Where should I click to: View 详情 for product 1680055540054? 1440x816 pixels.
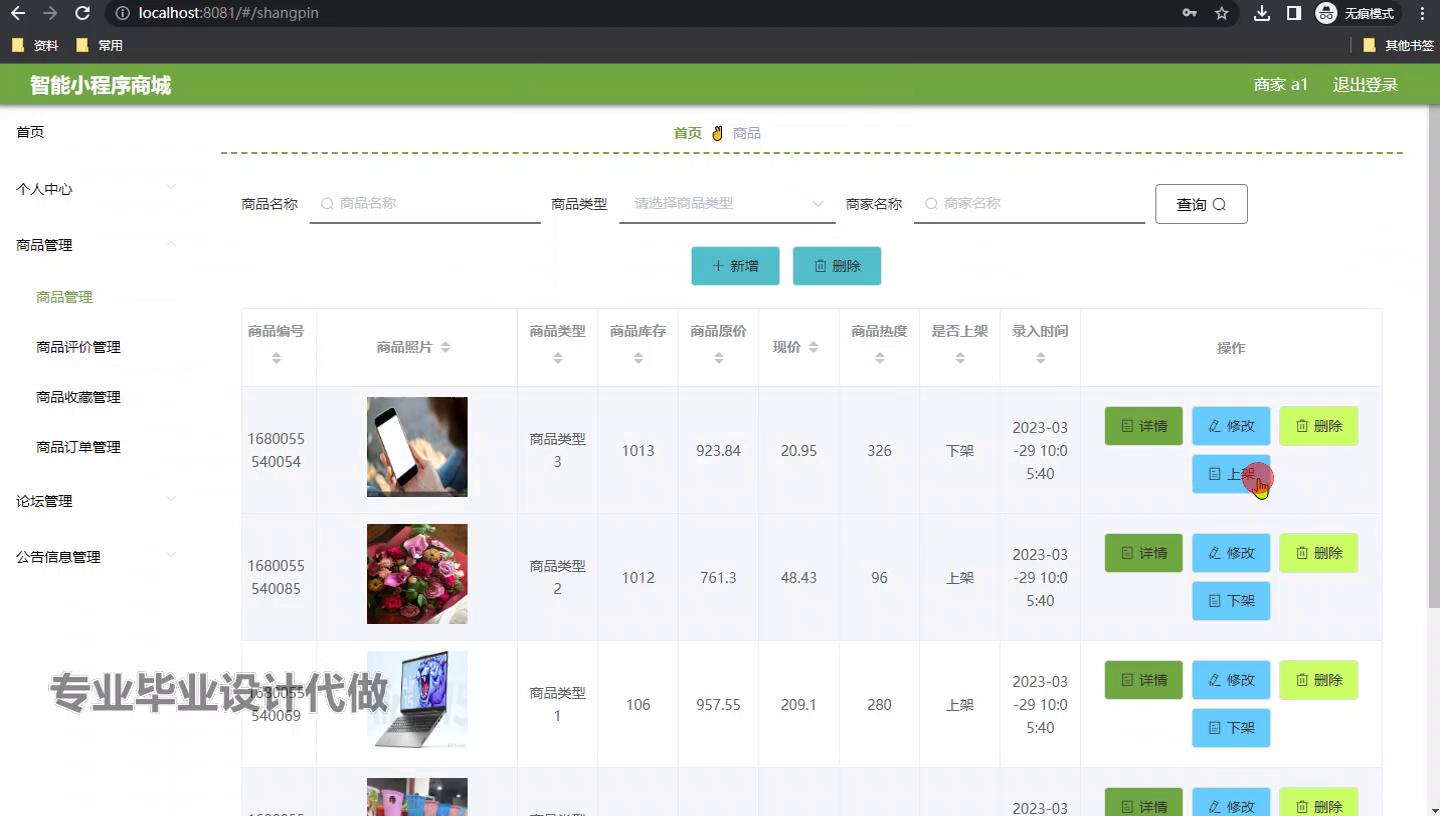click(1144, 426)
